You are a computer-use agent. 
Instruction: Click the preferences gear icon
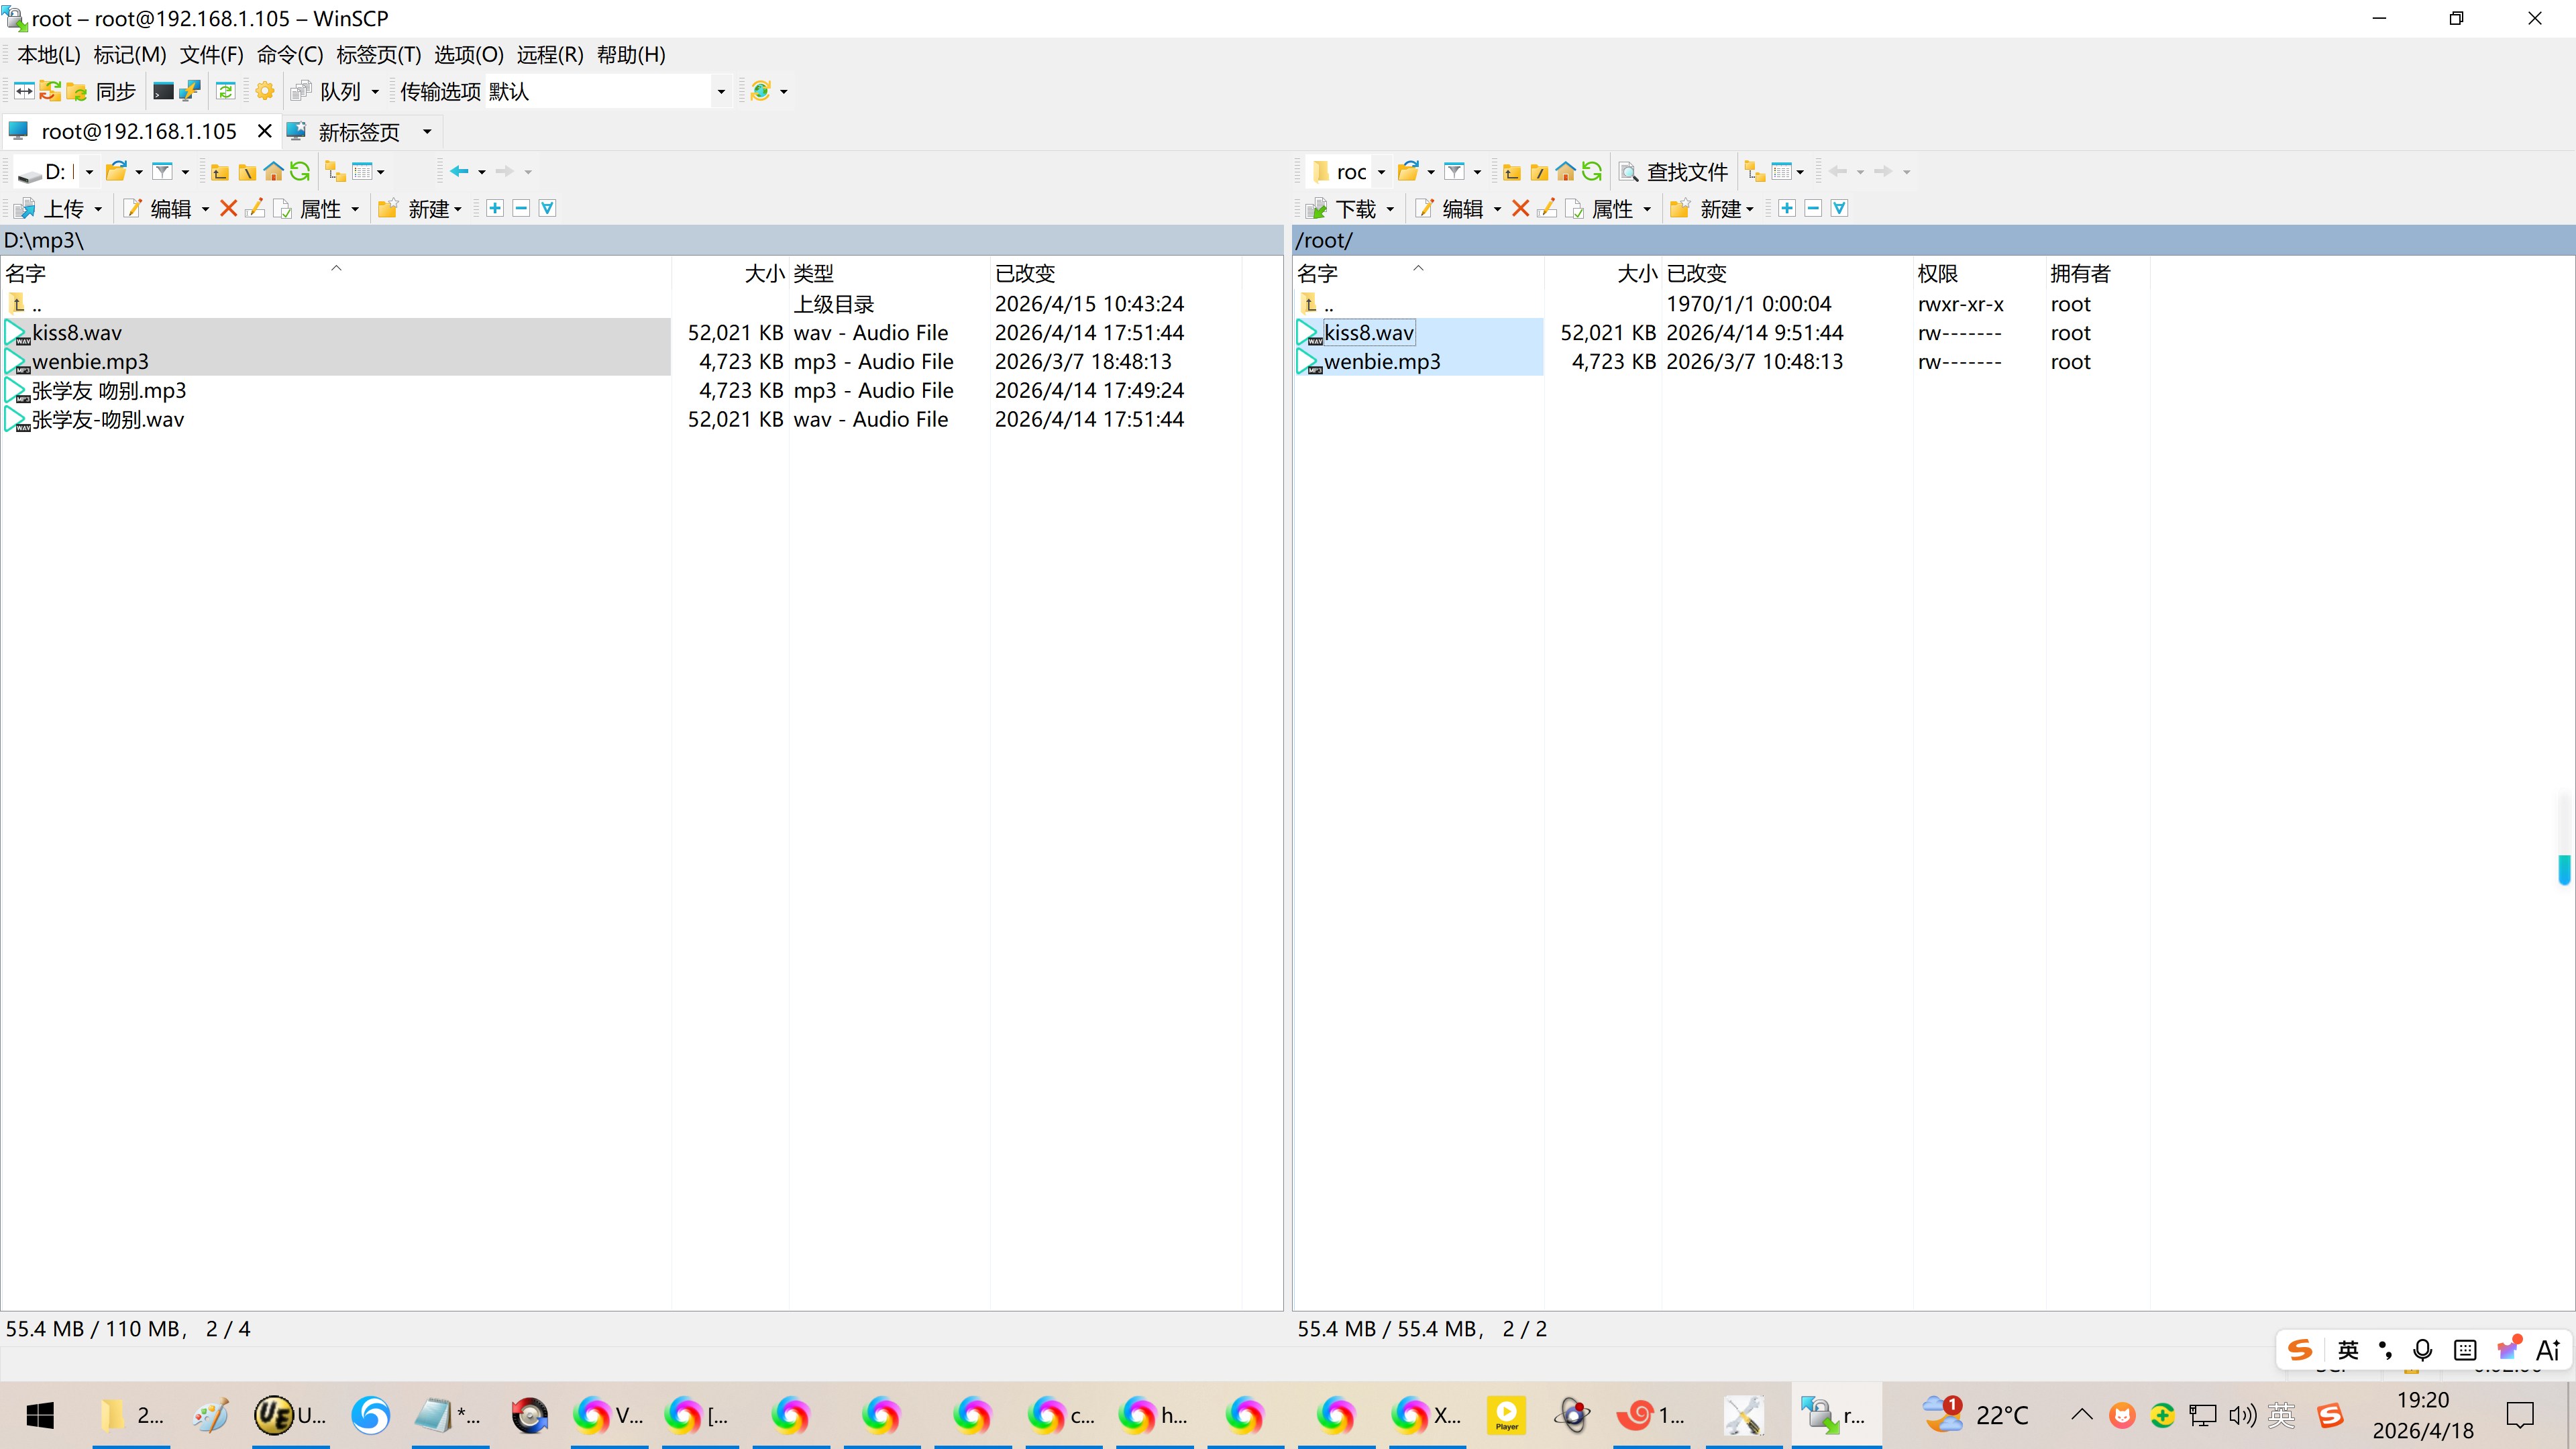(x=264, y=91)
